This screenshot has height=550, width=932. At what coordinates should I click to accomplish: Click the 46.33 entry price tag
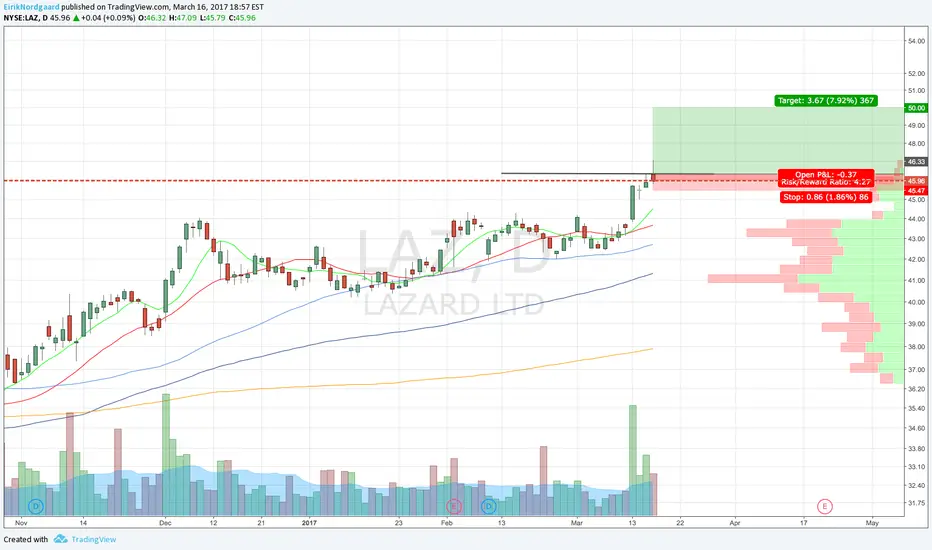pyautogui.click(x=916, y=162)
